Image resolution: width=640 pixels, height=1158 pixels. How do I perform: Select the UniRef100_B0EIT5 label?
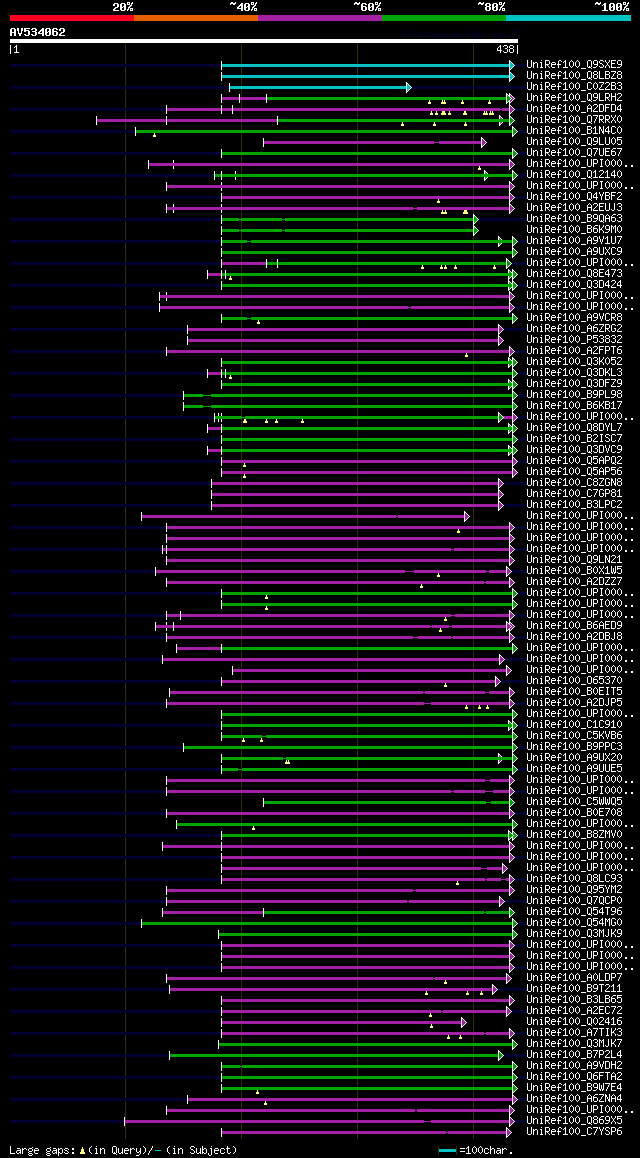pyautogui.click(x=574, y=692)
